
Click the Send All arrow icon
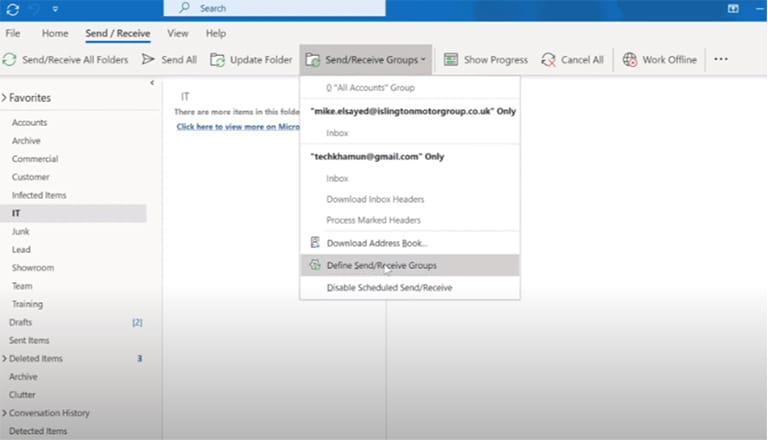point(147,59)
